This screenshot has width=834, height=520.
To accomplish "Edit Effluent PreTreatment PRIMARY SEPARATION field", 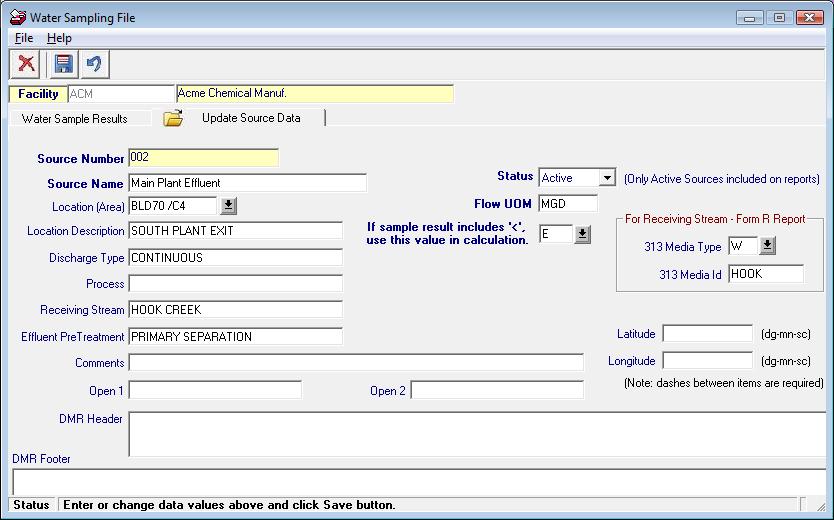I will (236, 337).
